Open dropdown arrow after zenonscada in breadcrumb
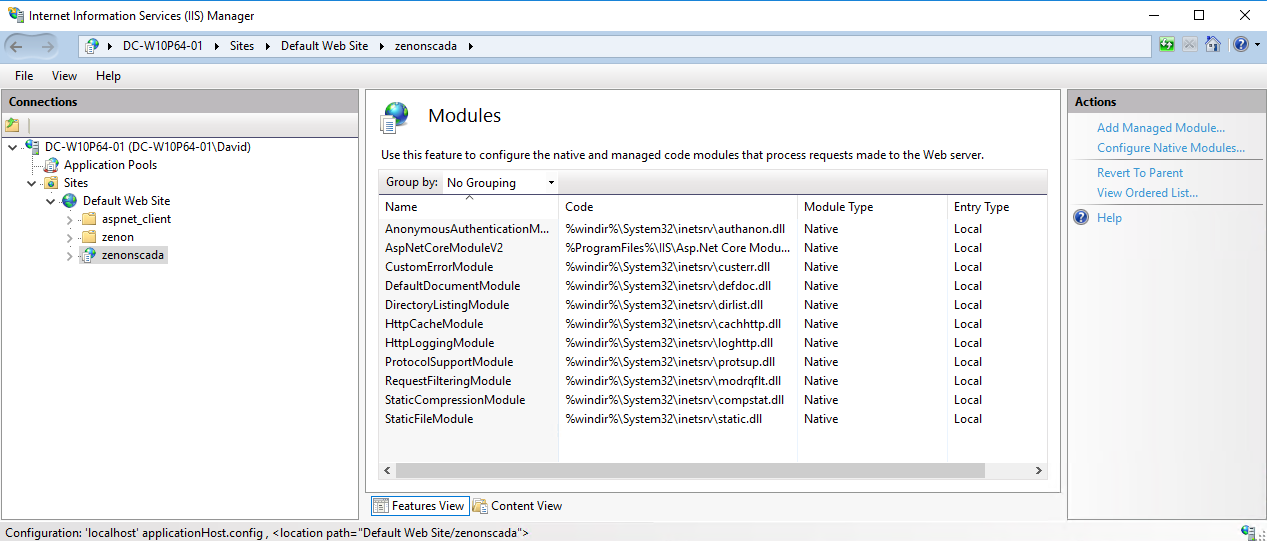The height and width of the screenshot is (541, 1267). pyautogui.click(x=471, y=46)
